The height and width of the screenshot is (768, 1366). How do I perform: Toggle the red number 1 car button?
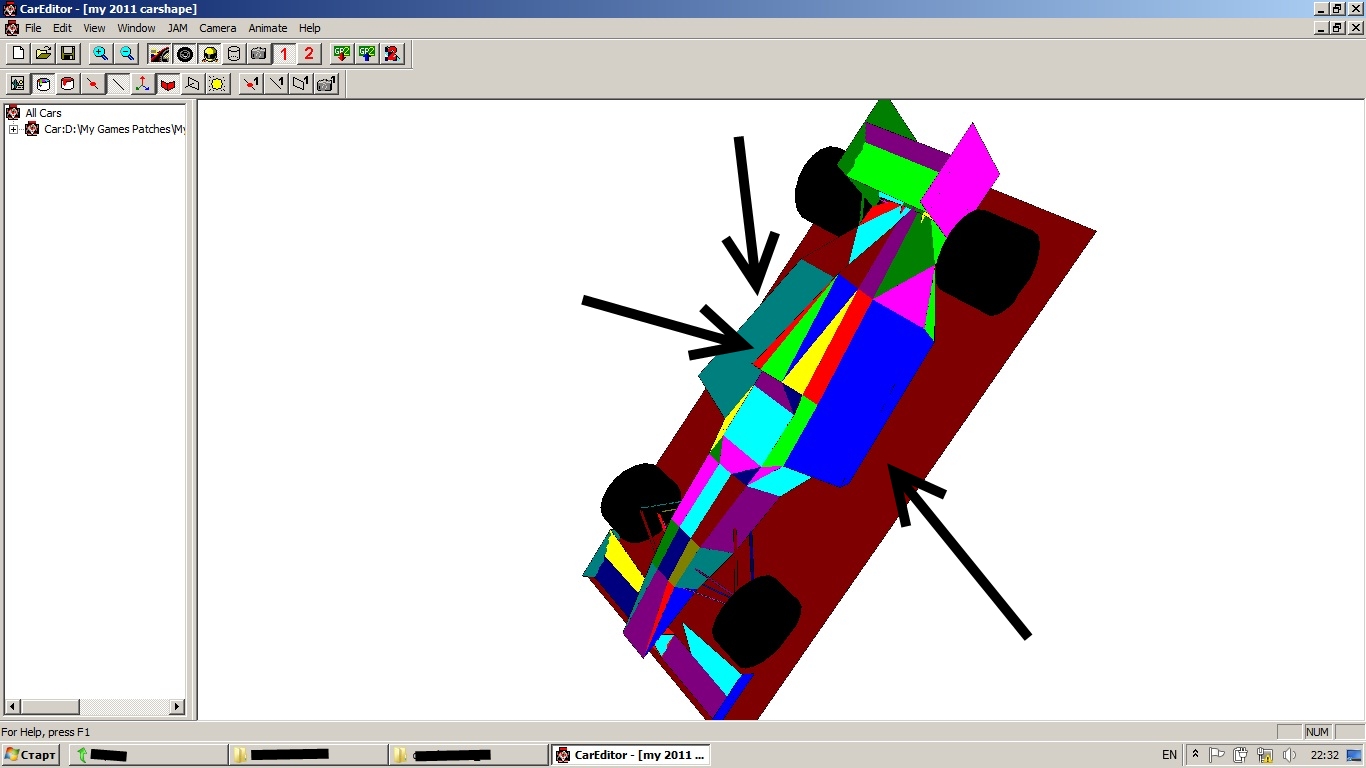284,54
